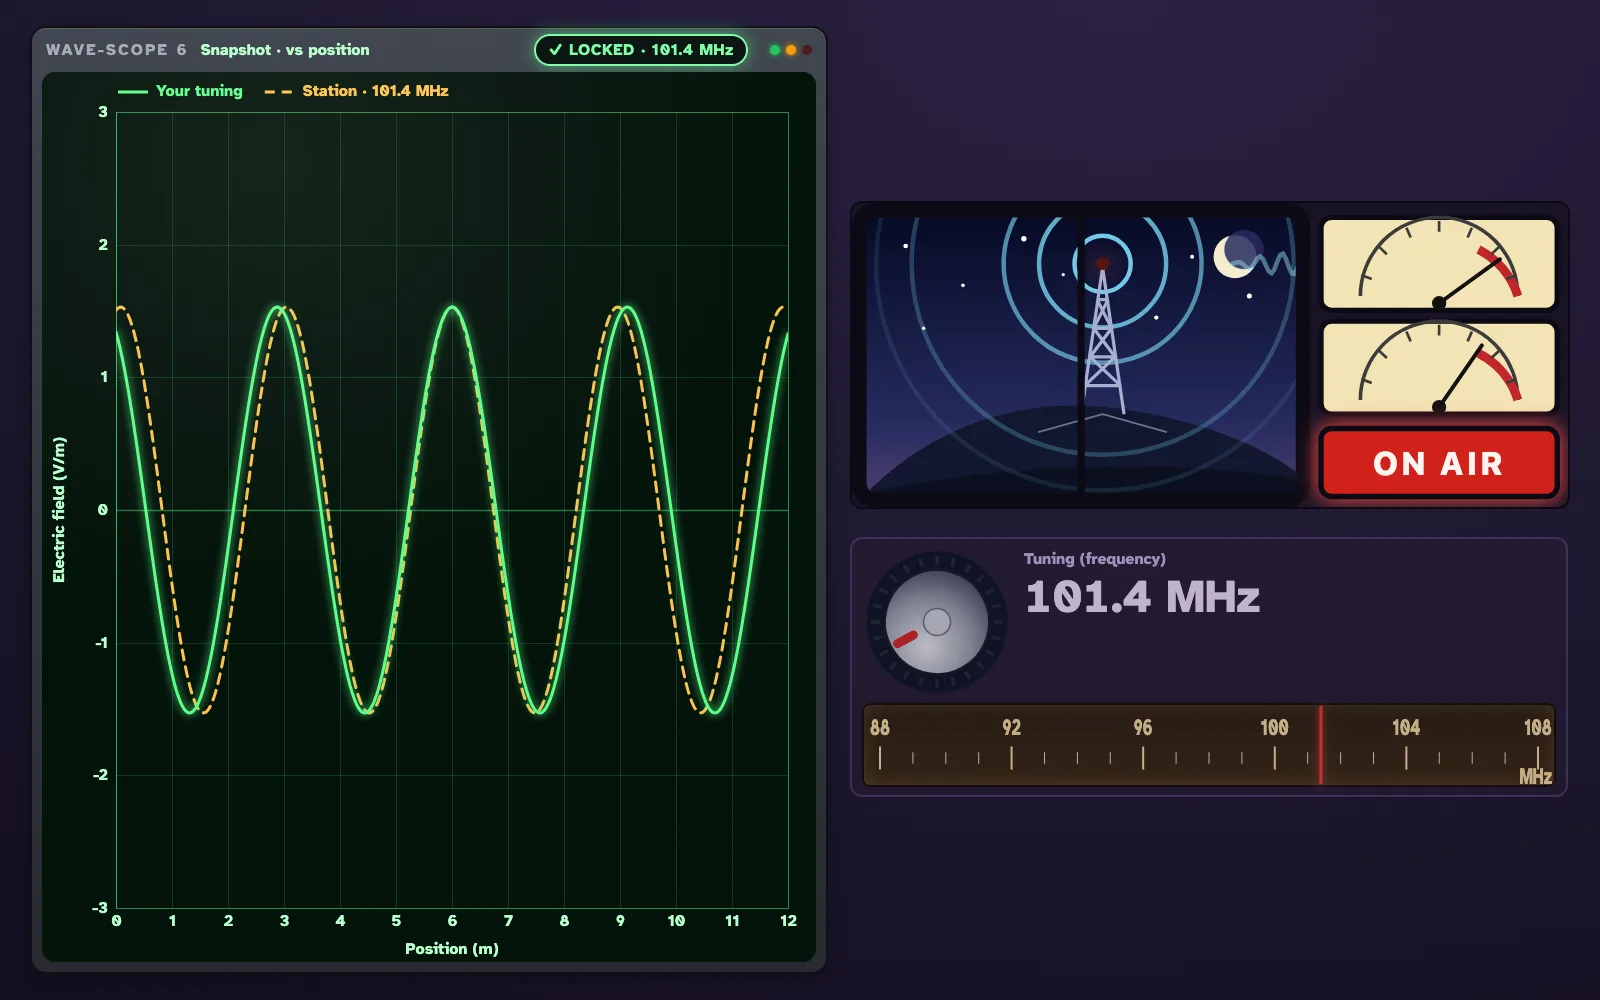Click the 'Position (m)' axis label
This screenshot has height=1000, width=1600.
pyautogui.click(x=452, y=949)
